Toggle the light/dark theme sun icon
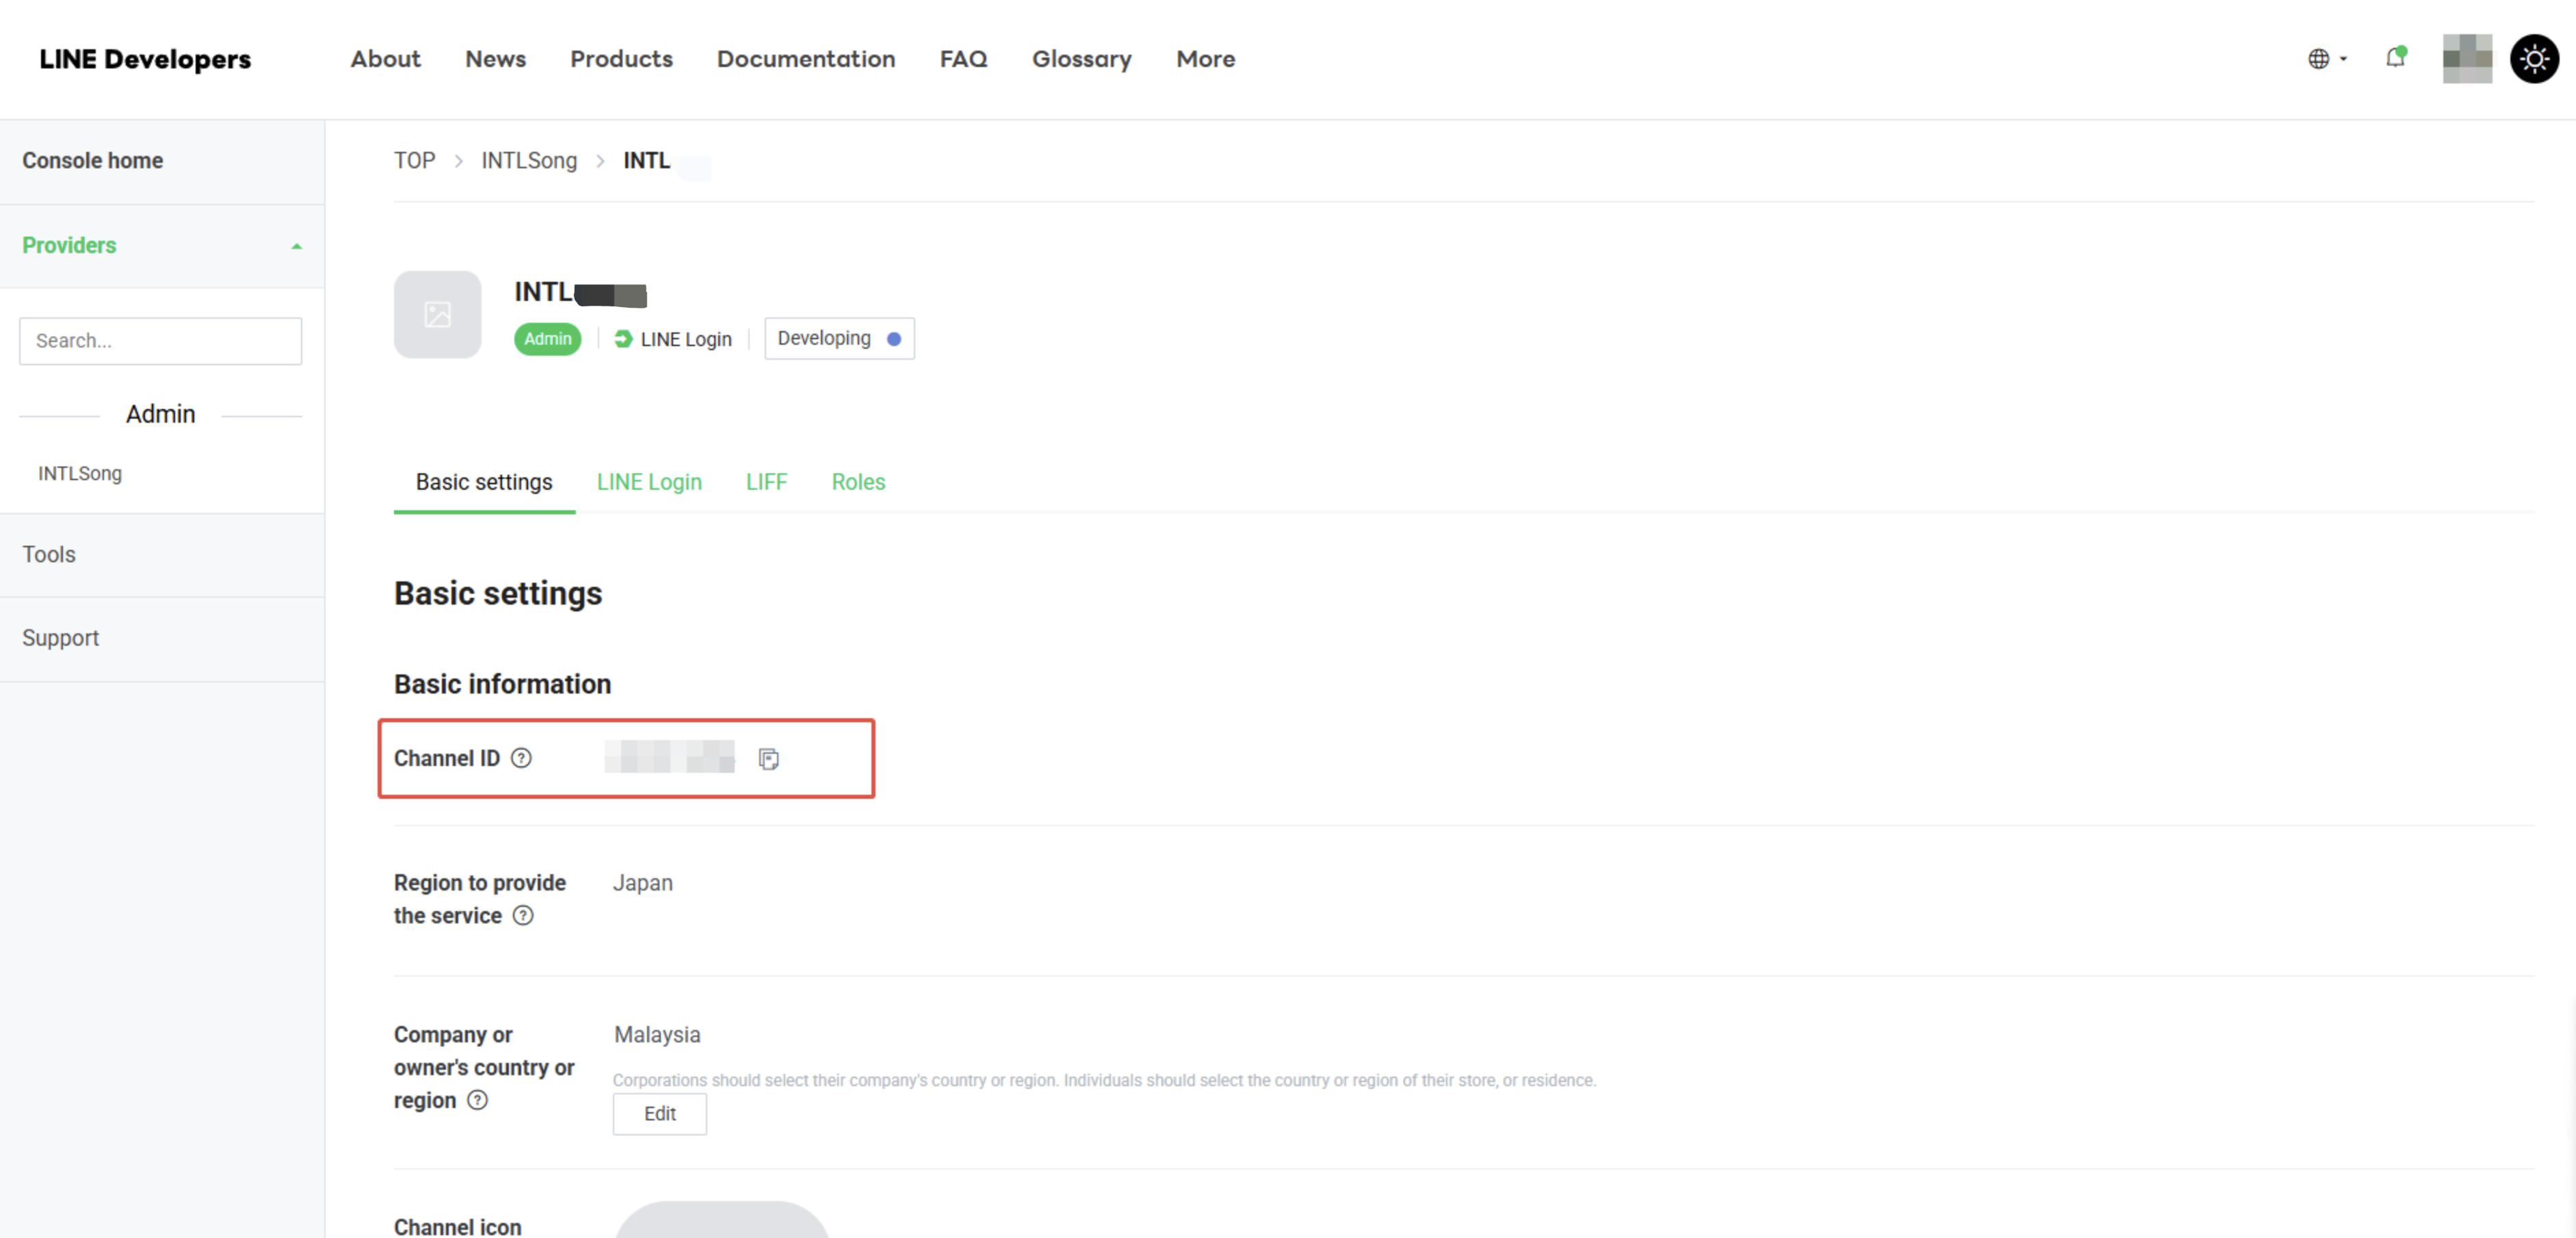This screenshot has width=2576, height=1238. [2534, 59]
